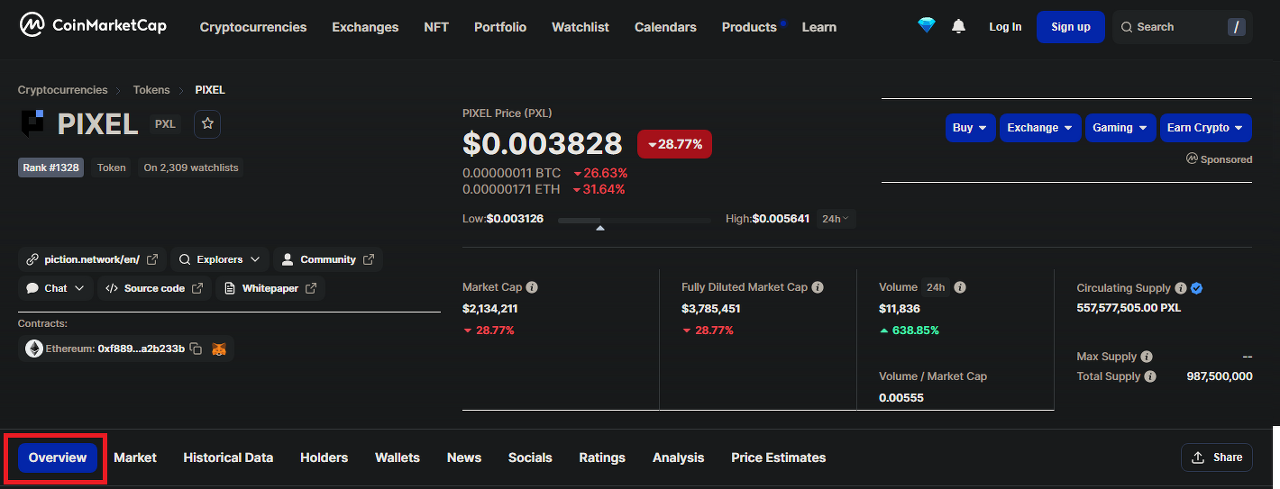1280x489 pixels.
Task: Click the slash shortcut key icon
Action: point(1237,27)
